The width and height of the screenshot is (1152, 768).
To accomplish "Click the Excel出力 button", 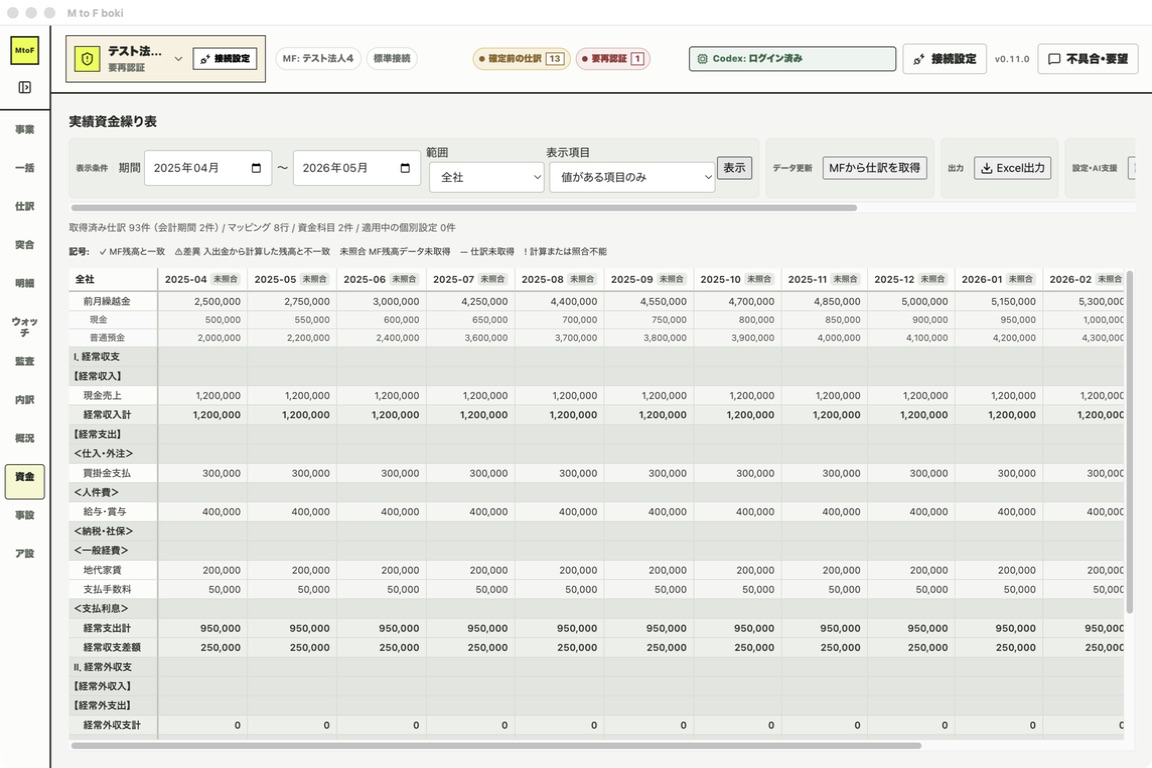I will coord(1012,168).
